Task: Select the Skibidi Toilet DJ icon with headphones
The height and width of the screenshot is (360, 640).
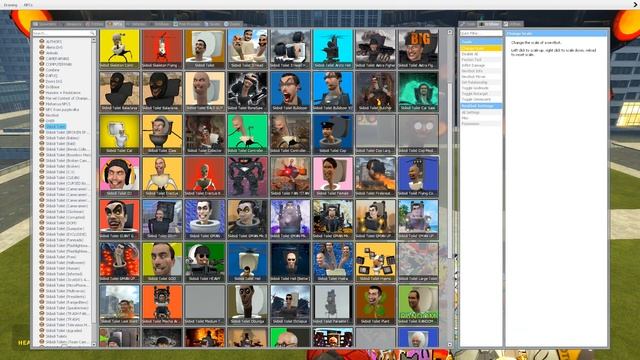Action: pyautogui.click(x=120, y=176)
